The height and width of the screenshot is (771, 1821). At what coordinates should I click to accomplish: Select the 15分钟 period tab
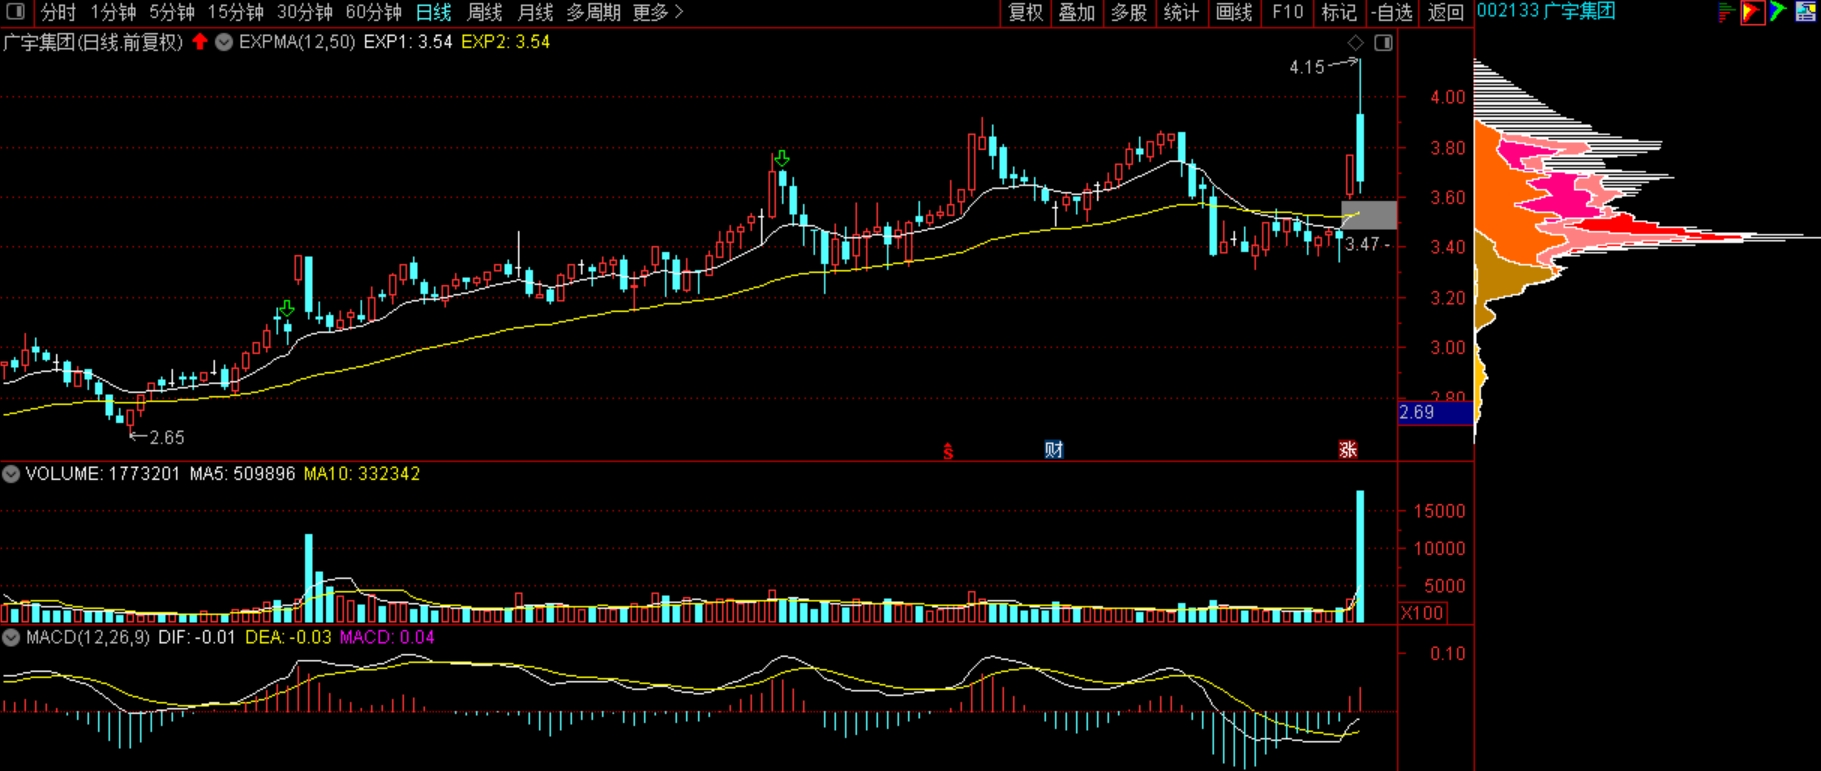[x=235, y=13]
